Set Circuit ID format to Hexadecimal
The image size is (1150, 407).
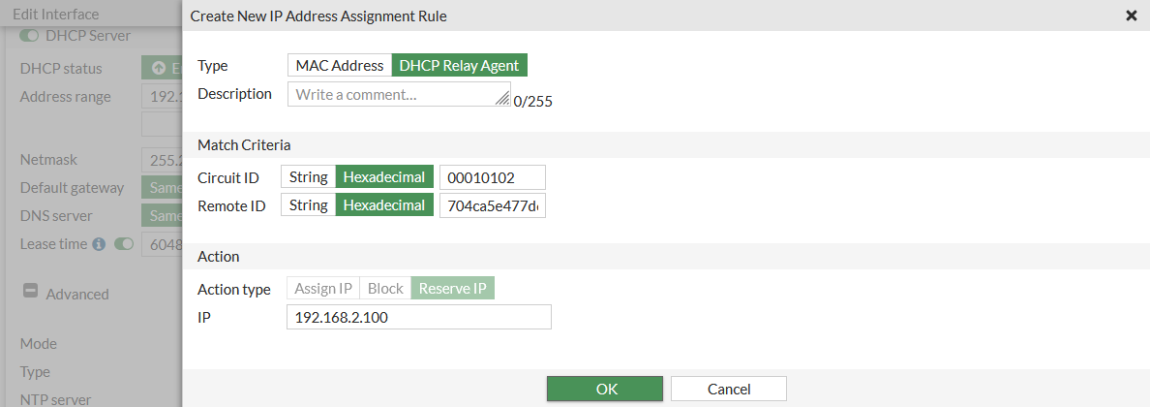(x=384, y=177)
